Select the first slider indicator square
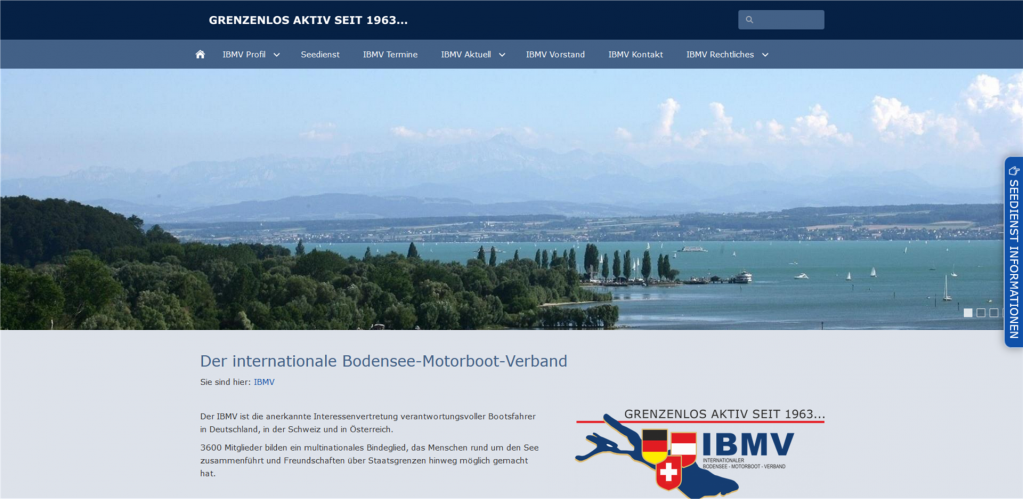Image resolution: width=1023 pixels, height=499 pixels. pos(968,312)
